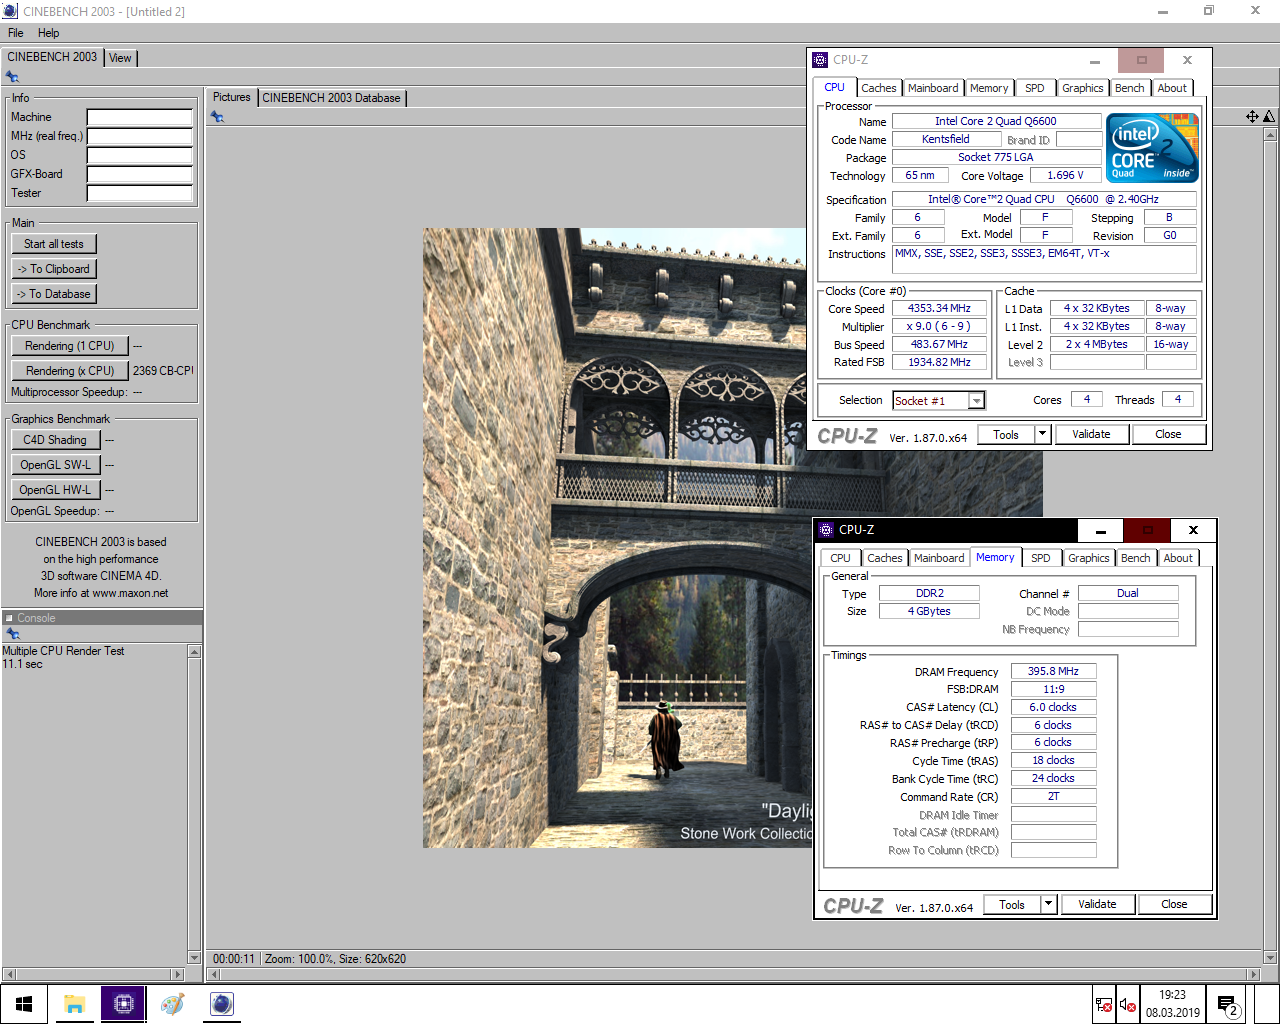Screen dimensions: 1280x1024
Task: Expand Tools dropdown arrow in top CPU-Z window
Action: (x=1042, y=435)
